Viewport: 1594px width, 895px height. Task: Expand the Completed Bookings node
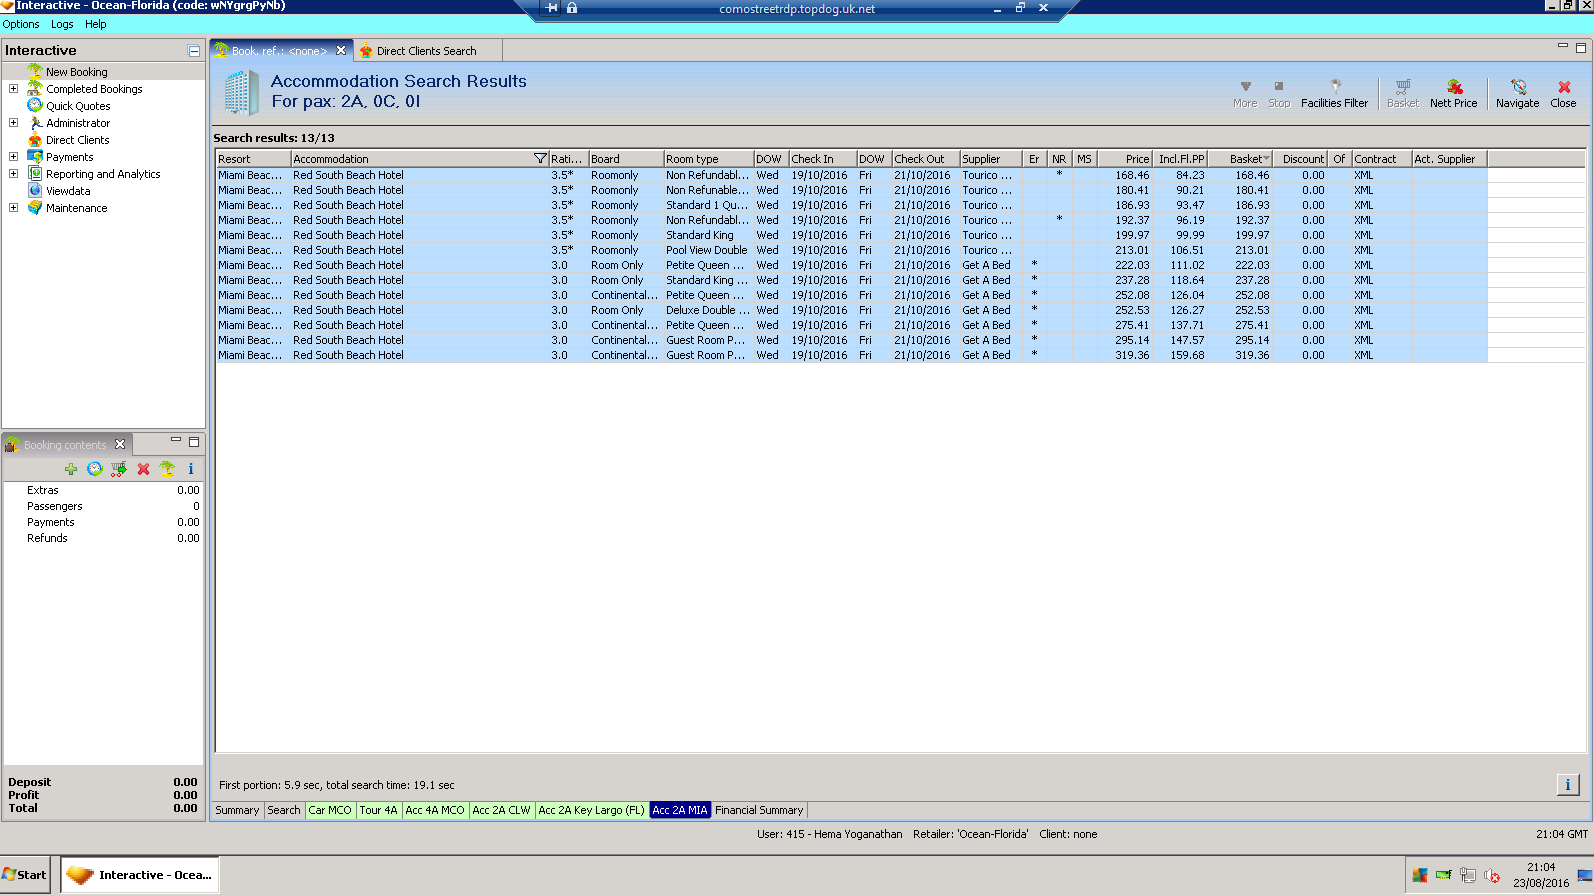[x=13, y=89]
